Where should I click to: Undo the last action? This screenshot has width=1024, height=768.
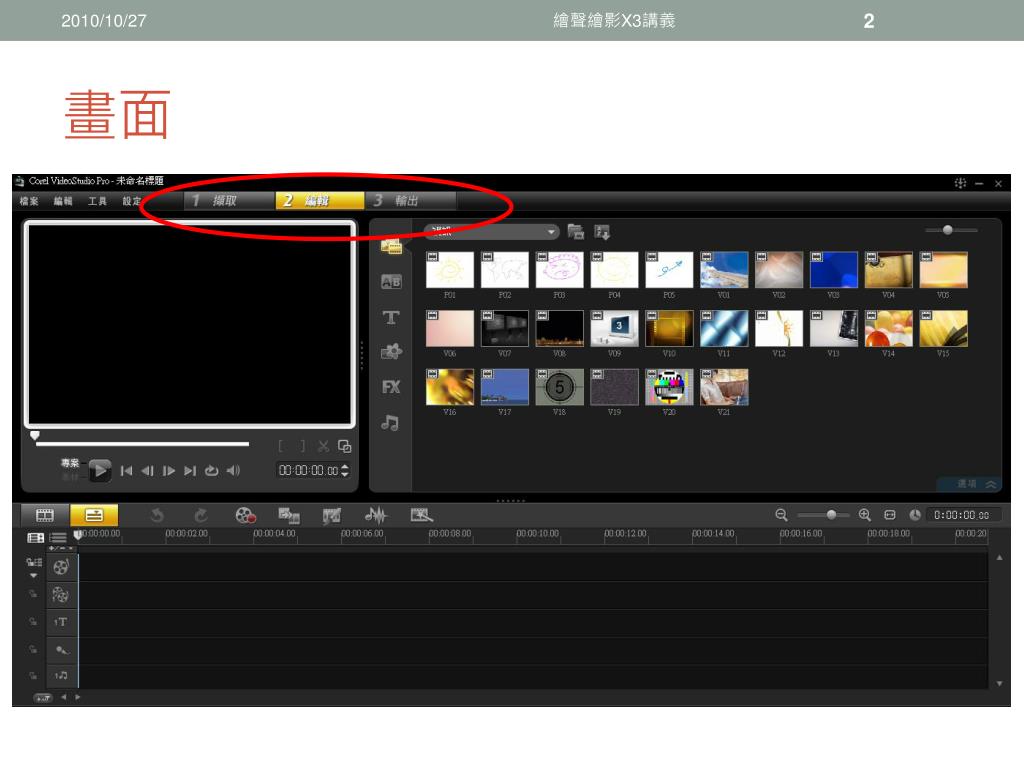pyautogui.click(x=157, y=515)
